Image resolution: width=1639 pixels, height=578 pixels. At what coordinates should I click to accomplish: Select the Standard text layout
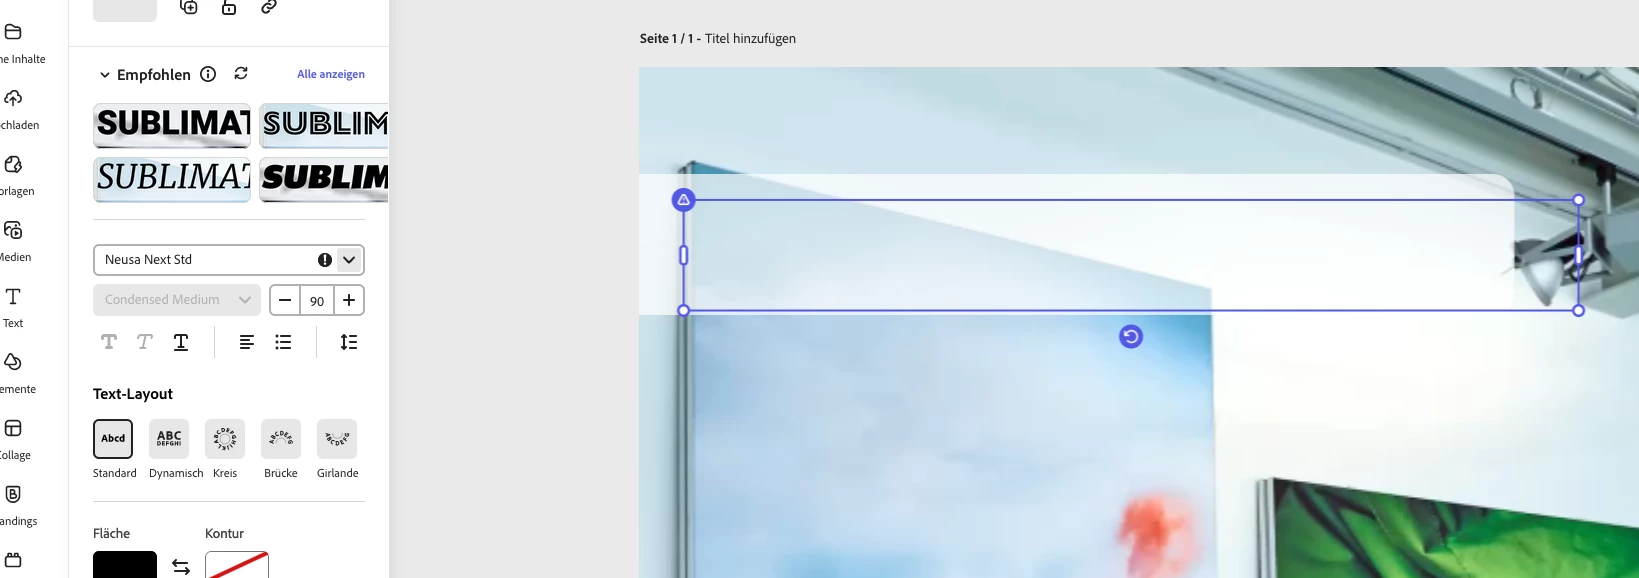(x=113, y=439)
